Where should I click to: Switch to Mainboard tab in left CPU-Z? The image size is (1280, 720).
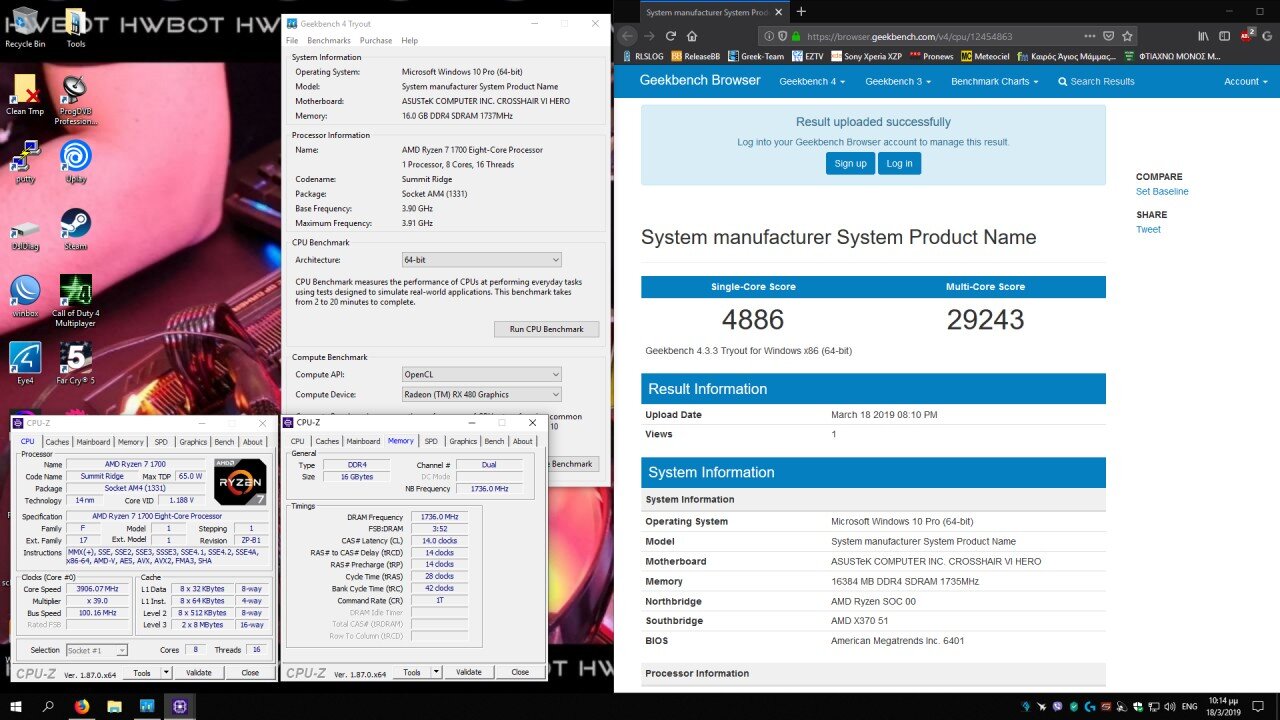tap(93, 442)
